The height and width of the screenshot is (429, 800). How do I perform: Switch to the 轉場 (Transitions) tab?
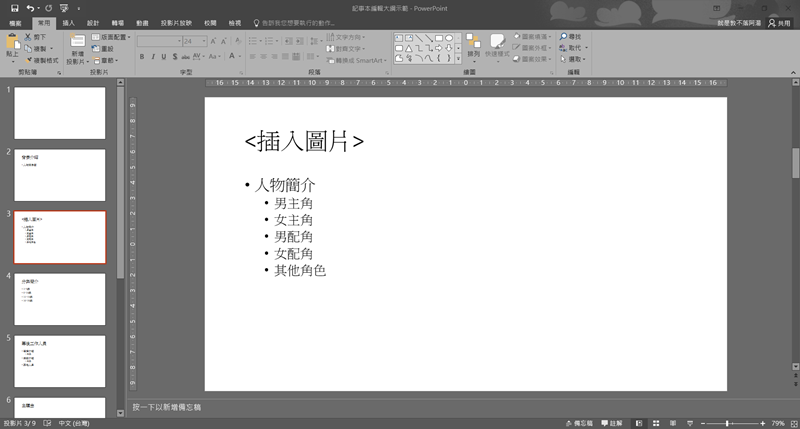[x=118, y=23]
